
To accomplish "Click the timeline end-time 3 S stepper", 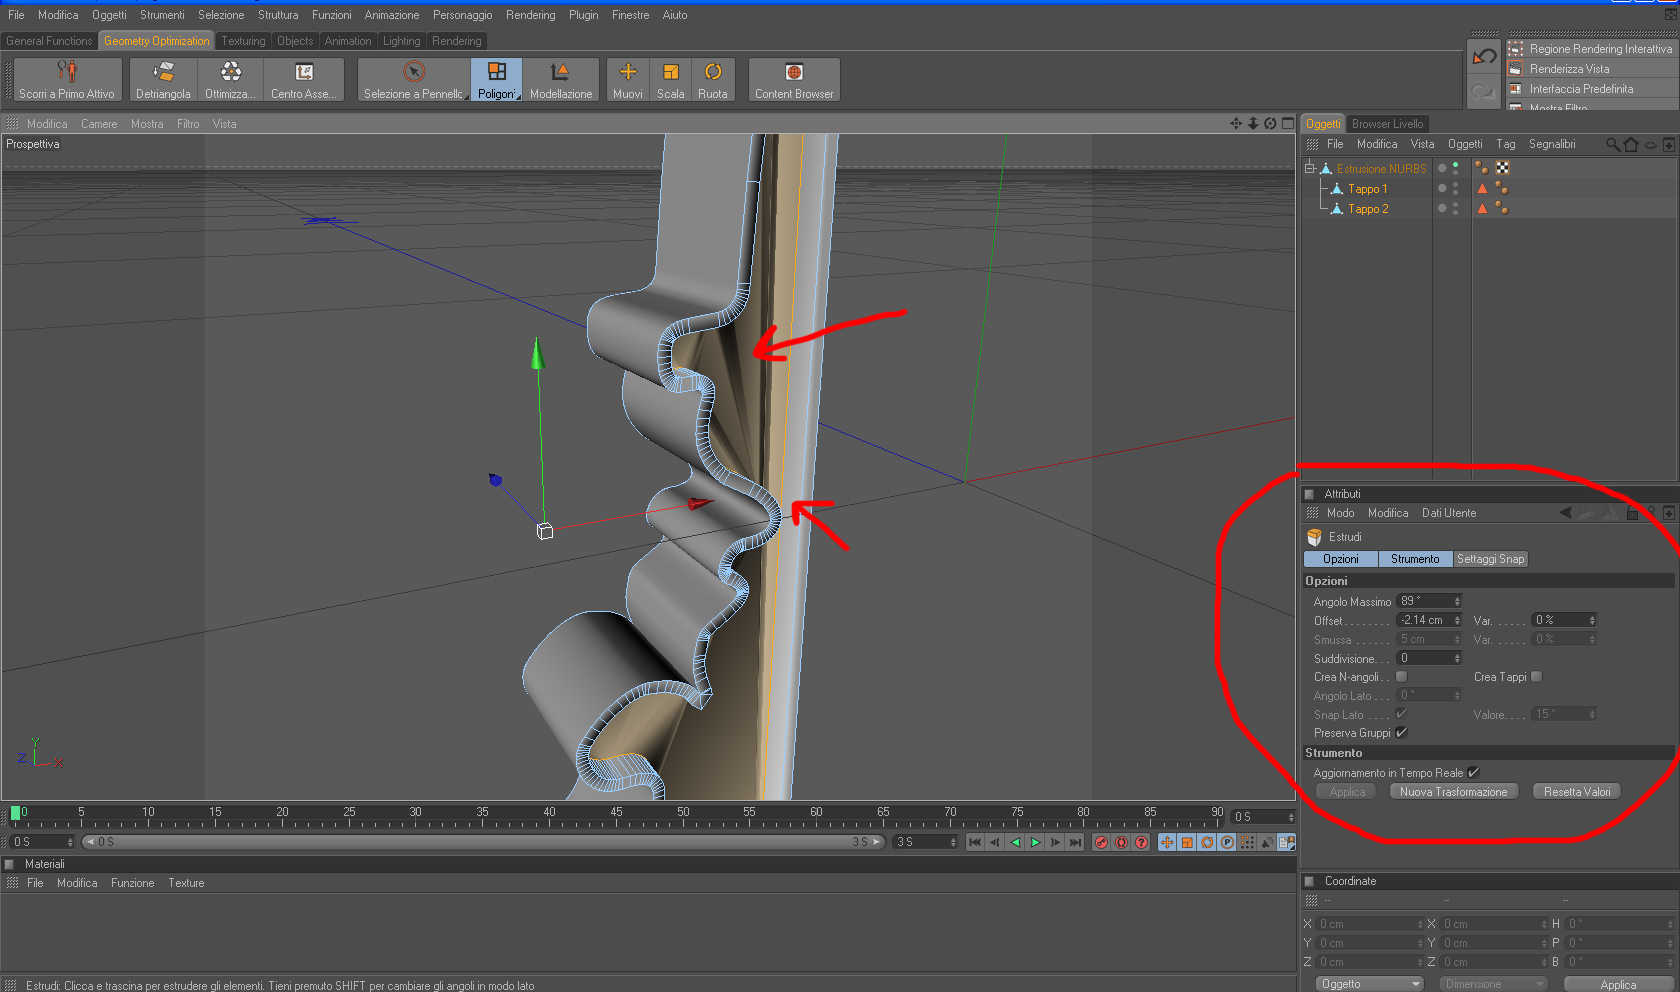I will tap(953, 842).
